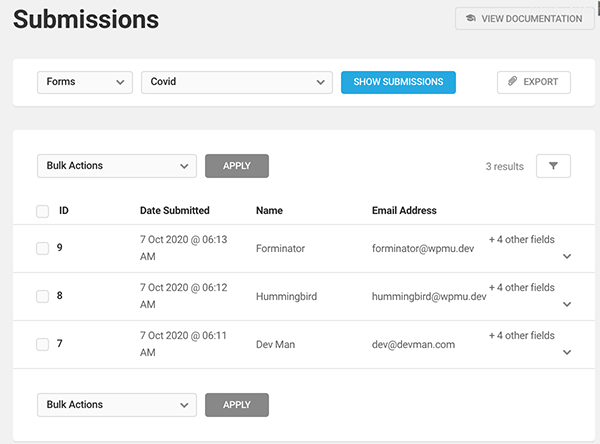Expand the Hummingbird submission row chevron
The image size is (600, 444).
click(x=567, y=305)
